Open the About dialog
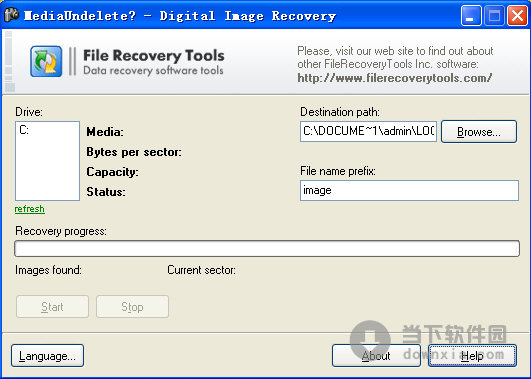This screenshot has width=531, height=379. [x=376, y=356]
